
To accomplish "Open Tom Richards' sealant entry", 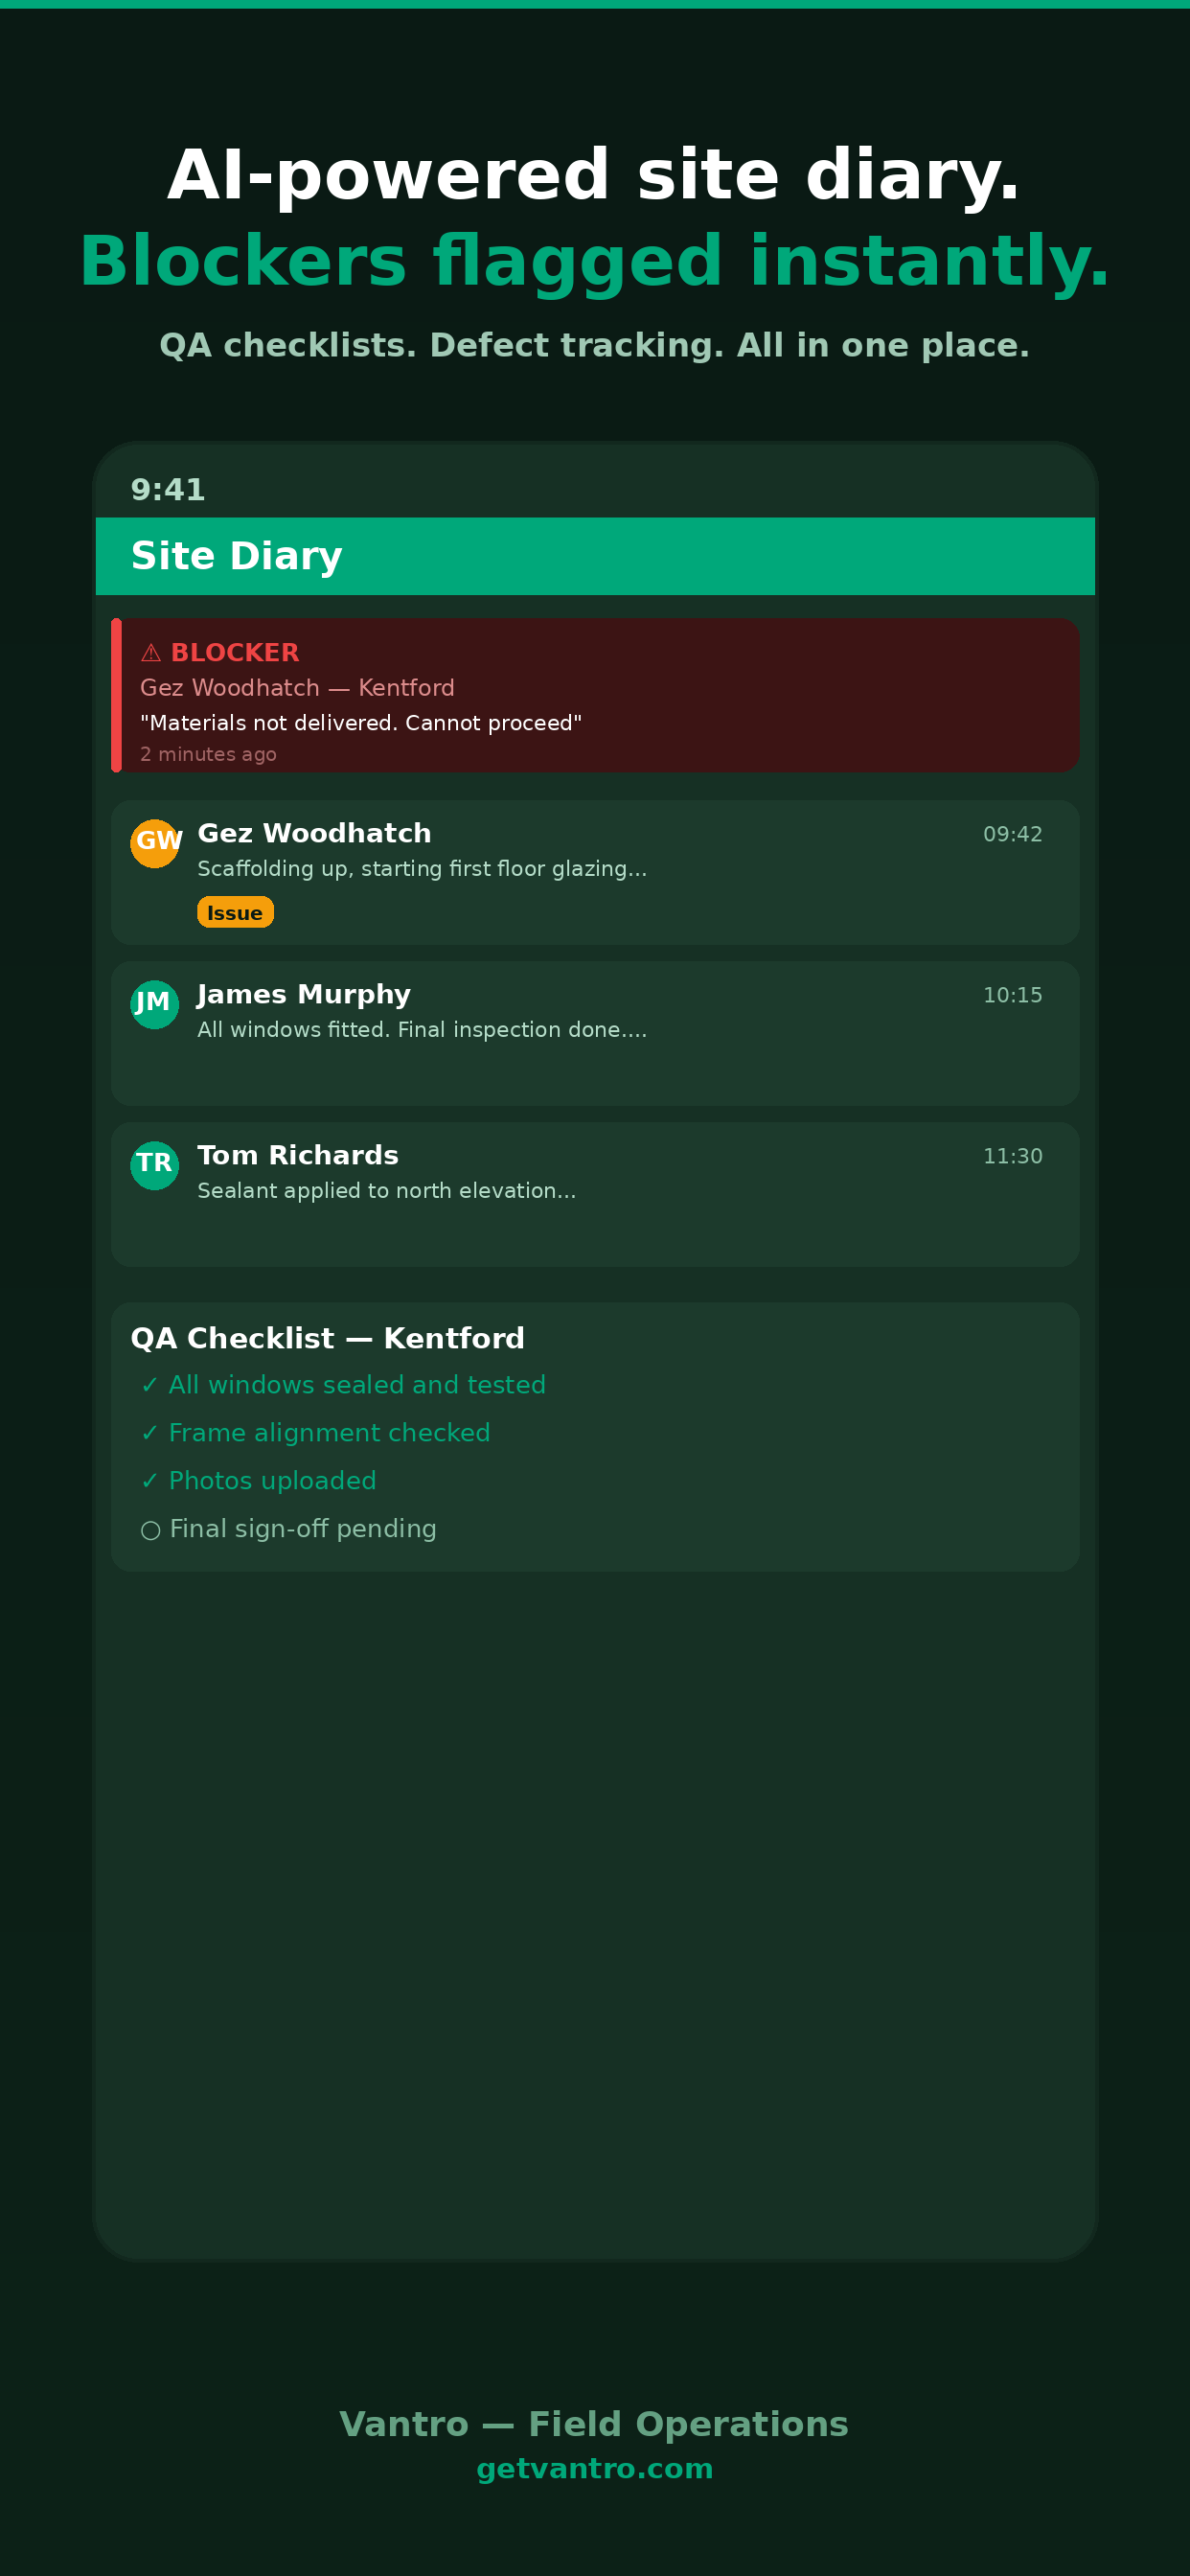I will [x=595, y=1194].
